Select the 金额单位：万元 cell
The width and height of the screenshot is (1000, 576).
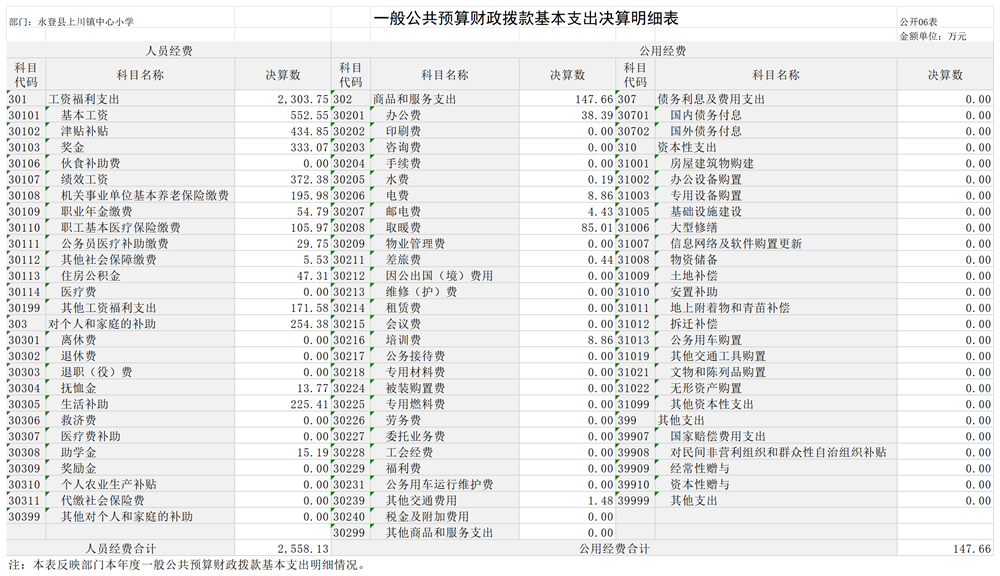932,36
